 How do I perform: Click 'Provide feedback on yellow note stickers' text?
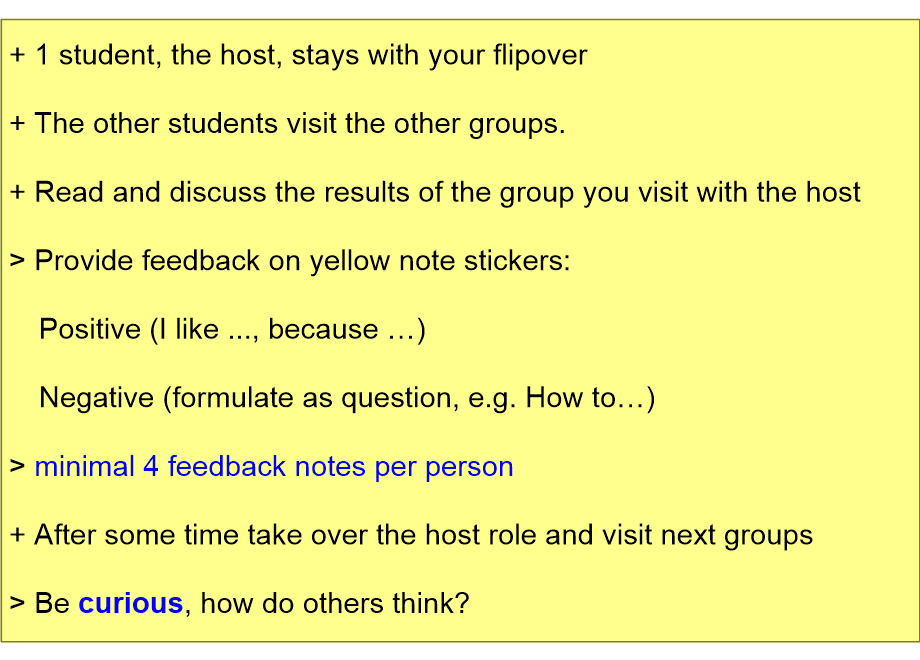303,261
